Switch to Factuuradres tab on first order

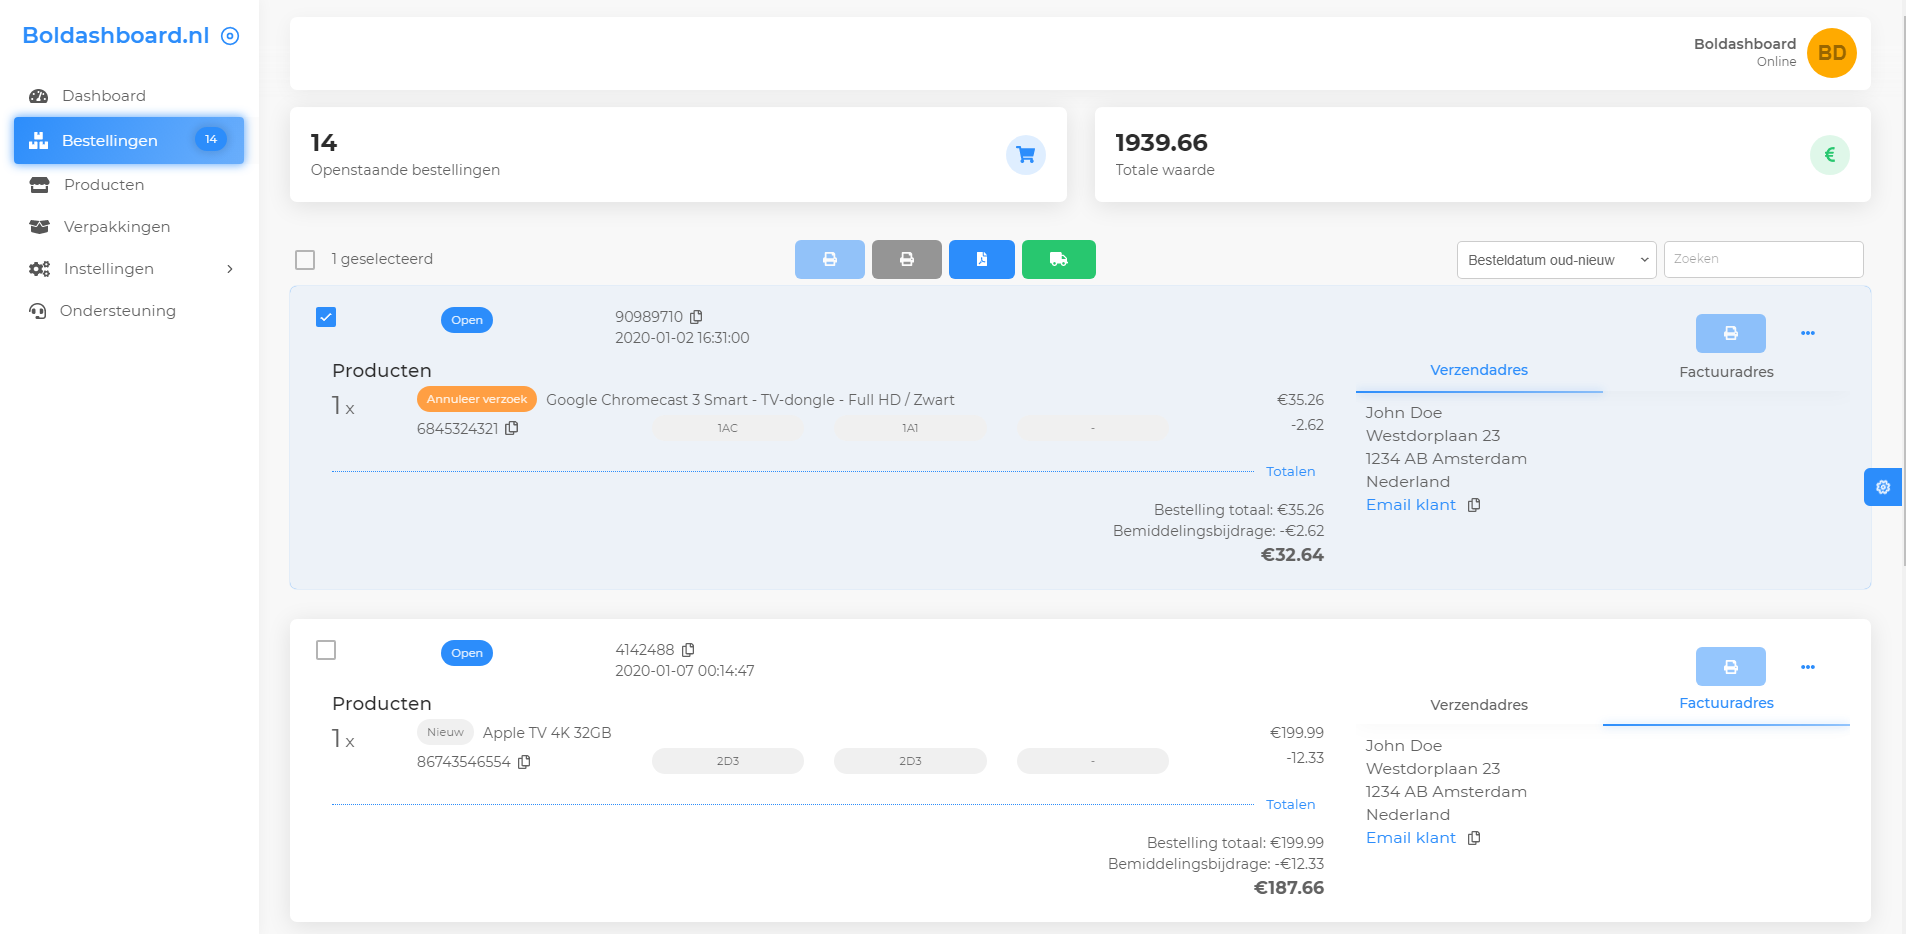tap(1726, 372)
